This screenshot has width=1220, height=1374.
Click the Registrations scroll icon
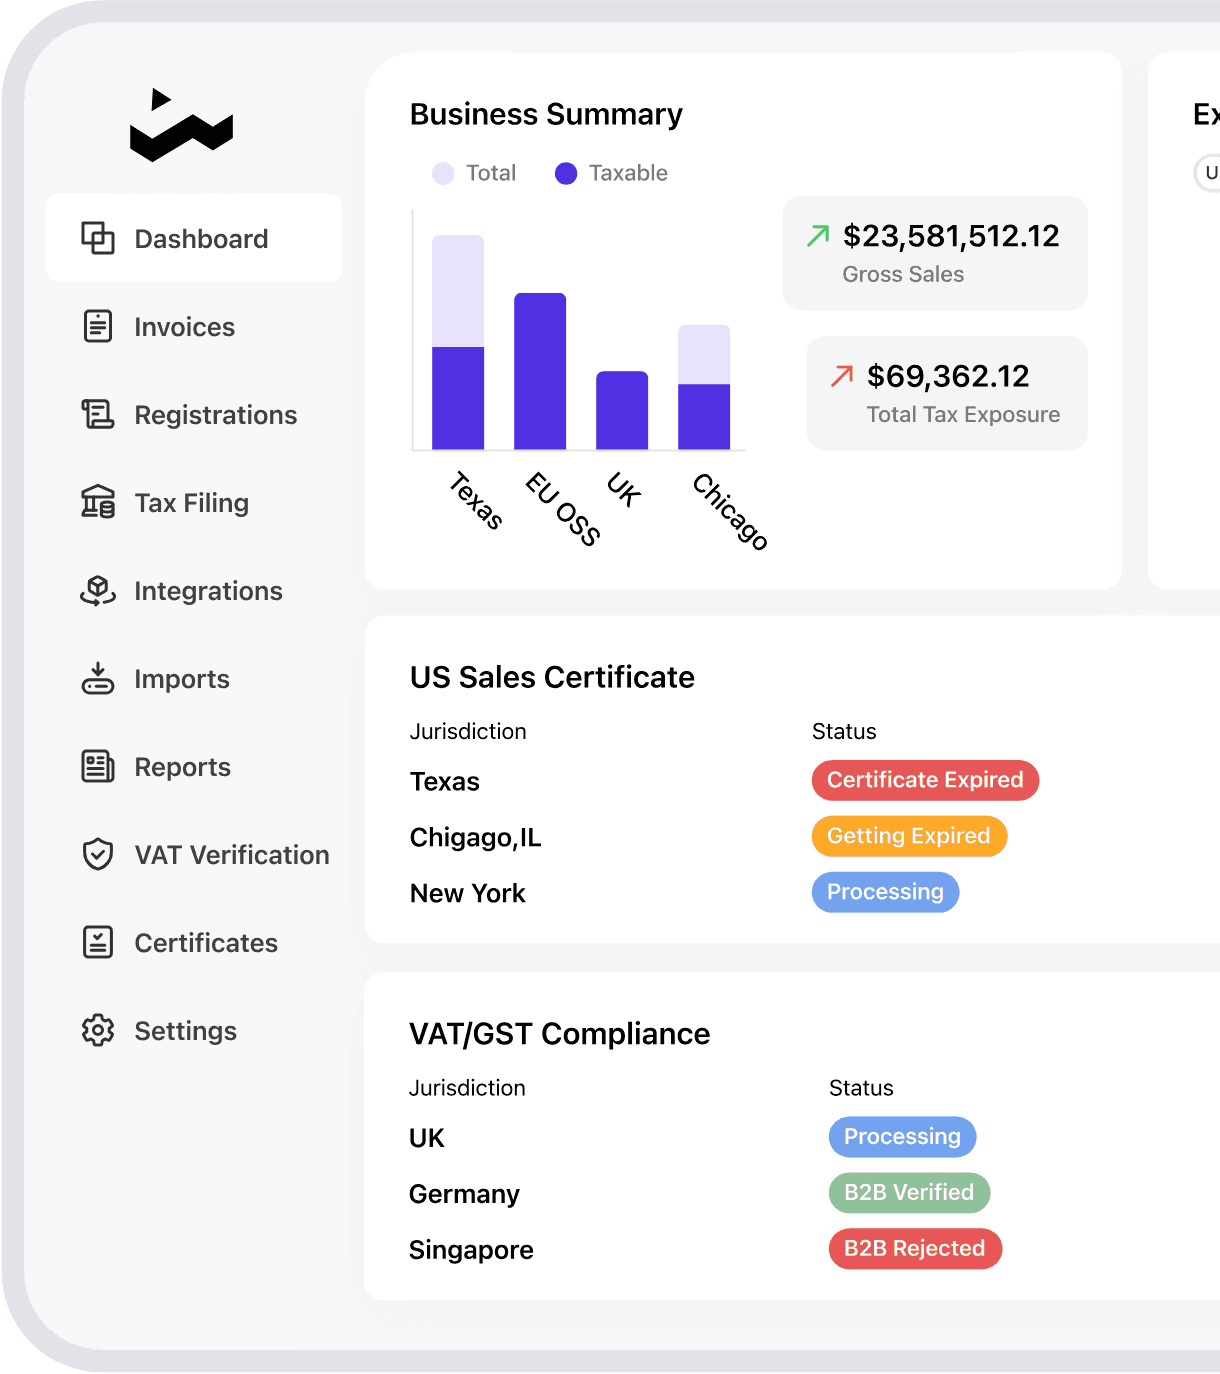tap(98, 414)
